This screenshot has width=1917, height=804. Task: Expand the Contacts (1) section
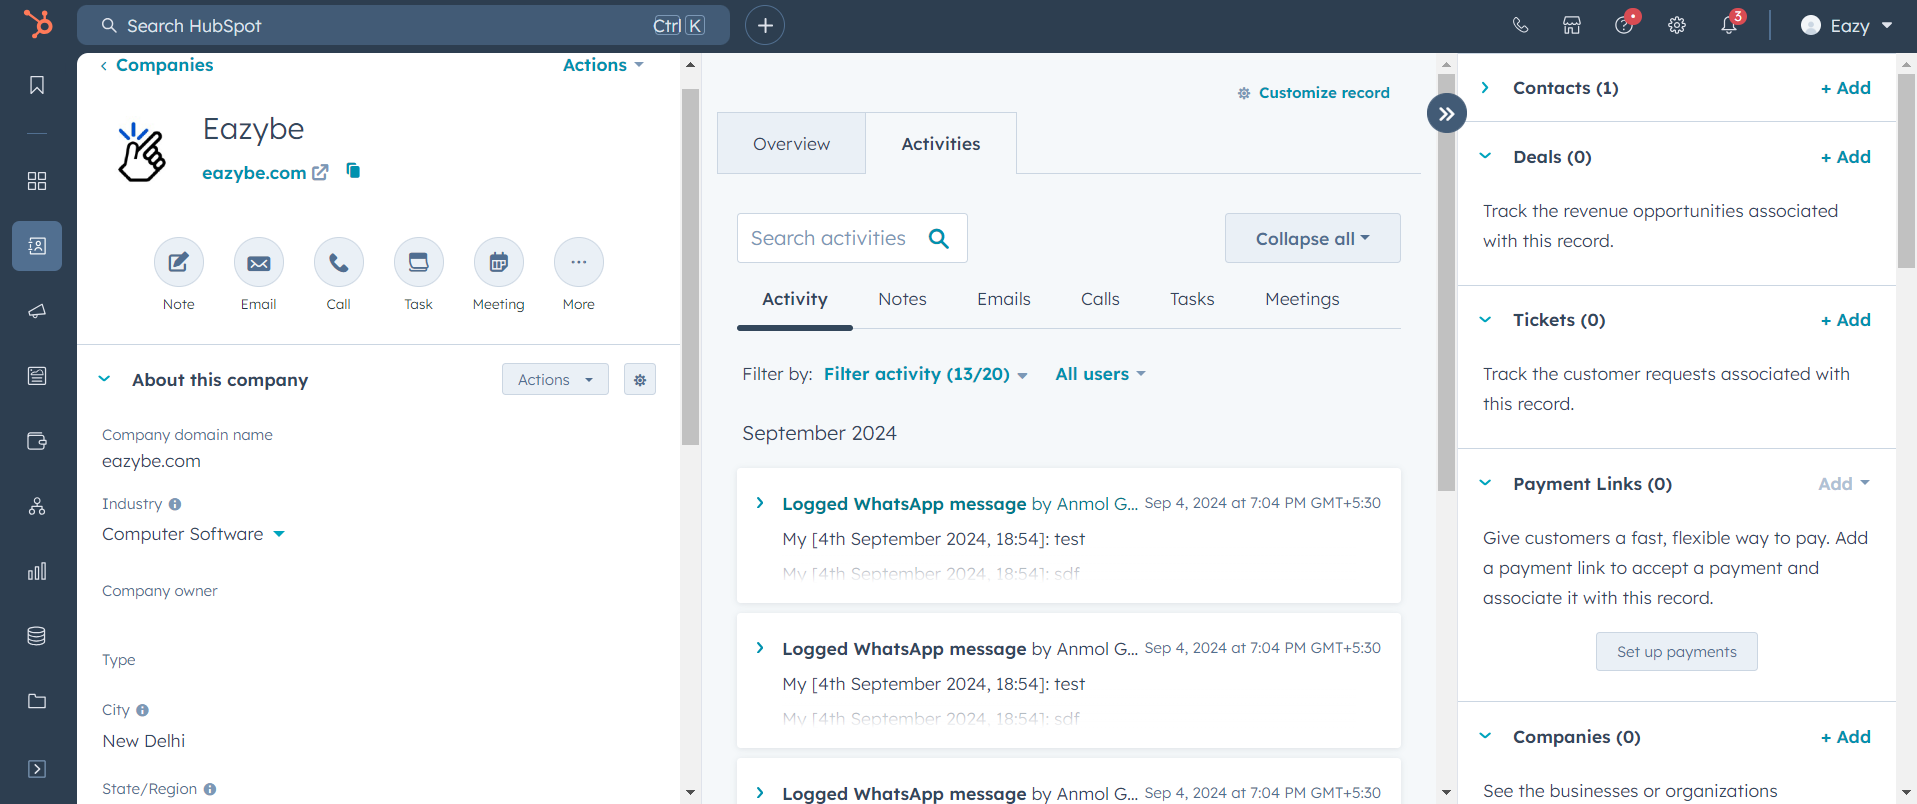tap(1486, 88)
